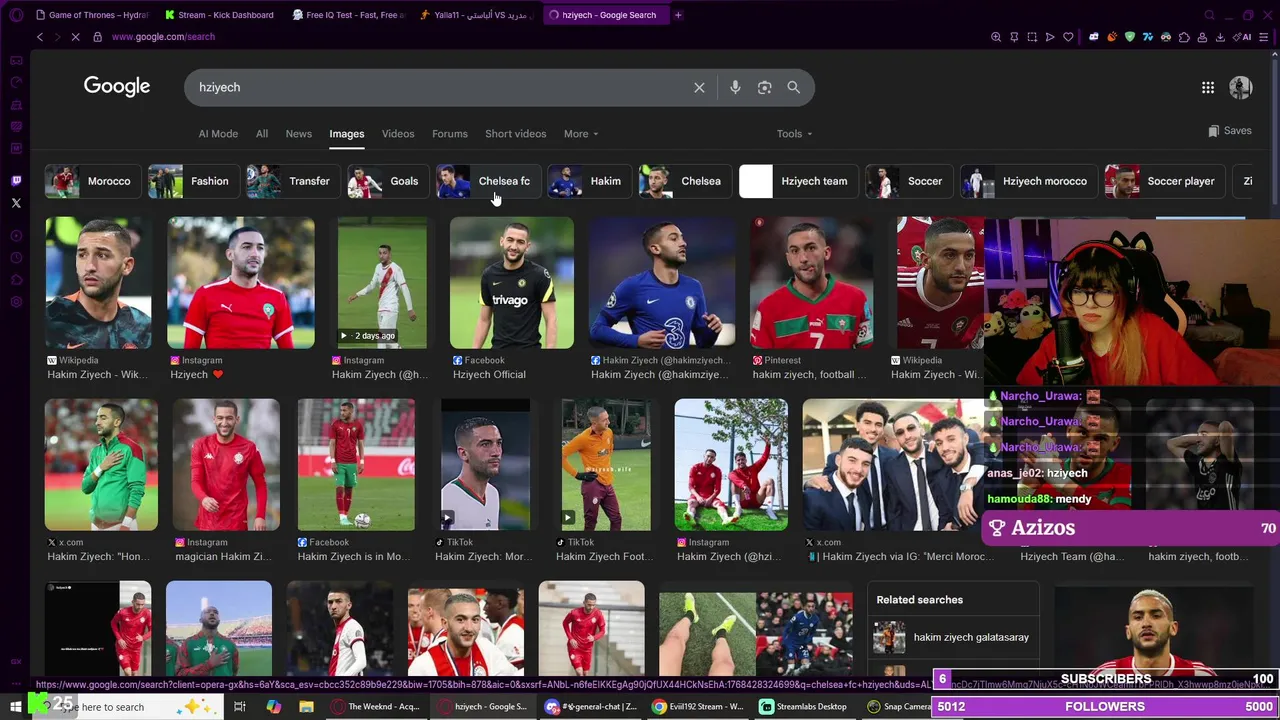Open the extensions puzzle icon
Image resolution: width=1280 pixels, height=720 pixels.
click(1184, 37)
